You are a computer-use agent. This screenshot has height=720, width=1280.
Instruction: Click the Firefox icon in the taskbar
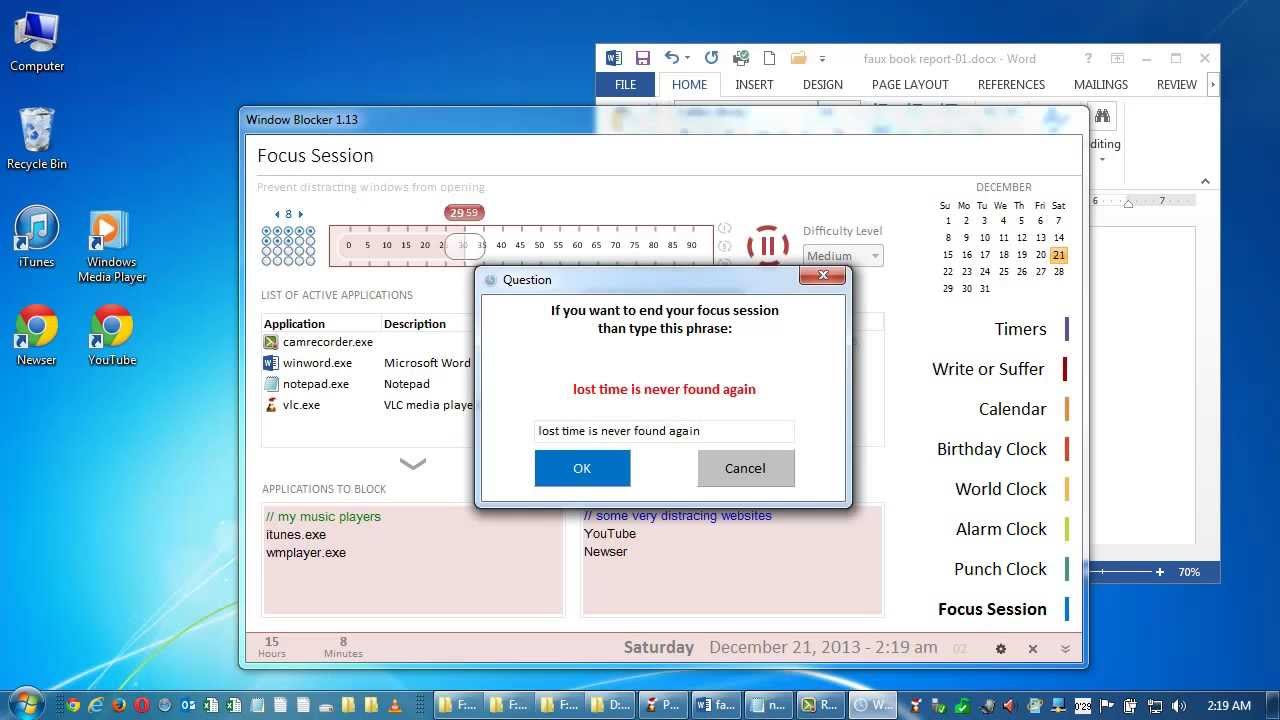click(119, 705)
